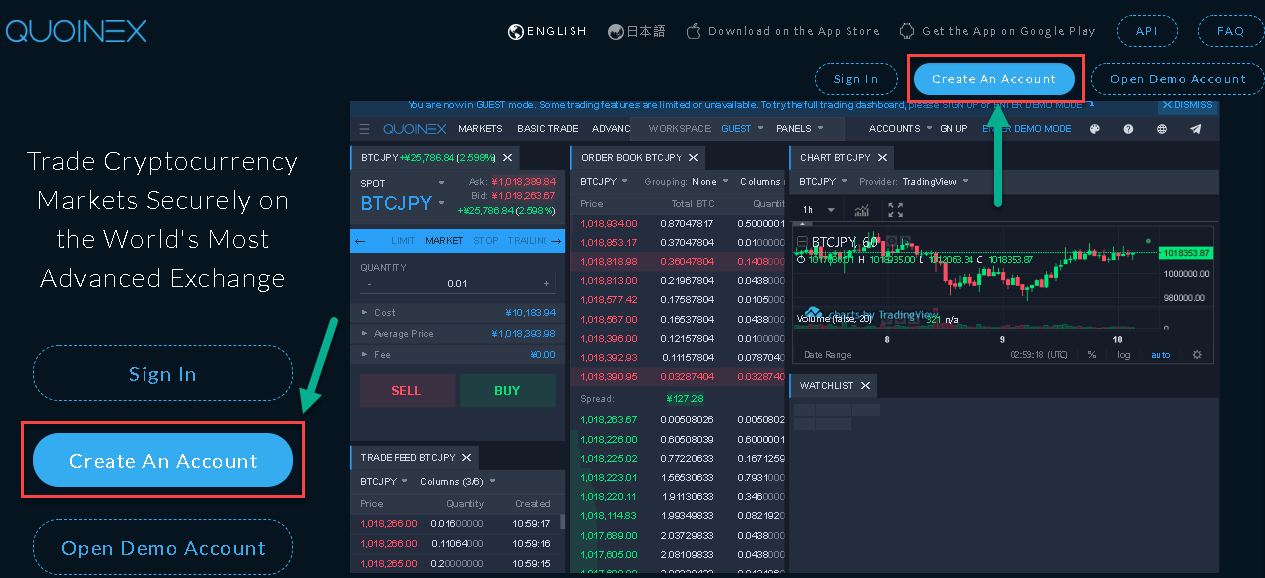Close the Order Book BTCJPY tab
This screenshot has width=1265, height=578.
tap(693, 157)
